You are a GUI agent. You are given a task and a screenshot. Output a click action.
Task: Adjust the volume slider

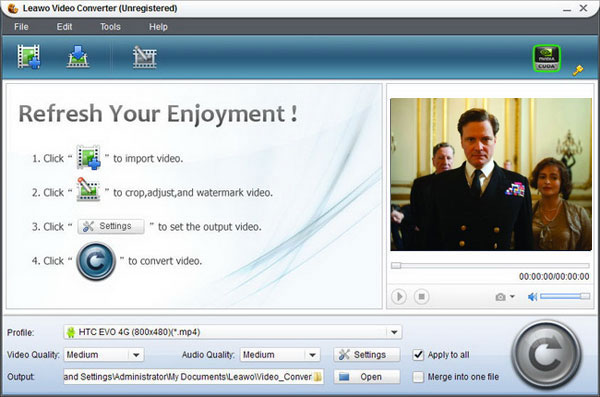565,296
